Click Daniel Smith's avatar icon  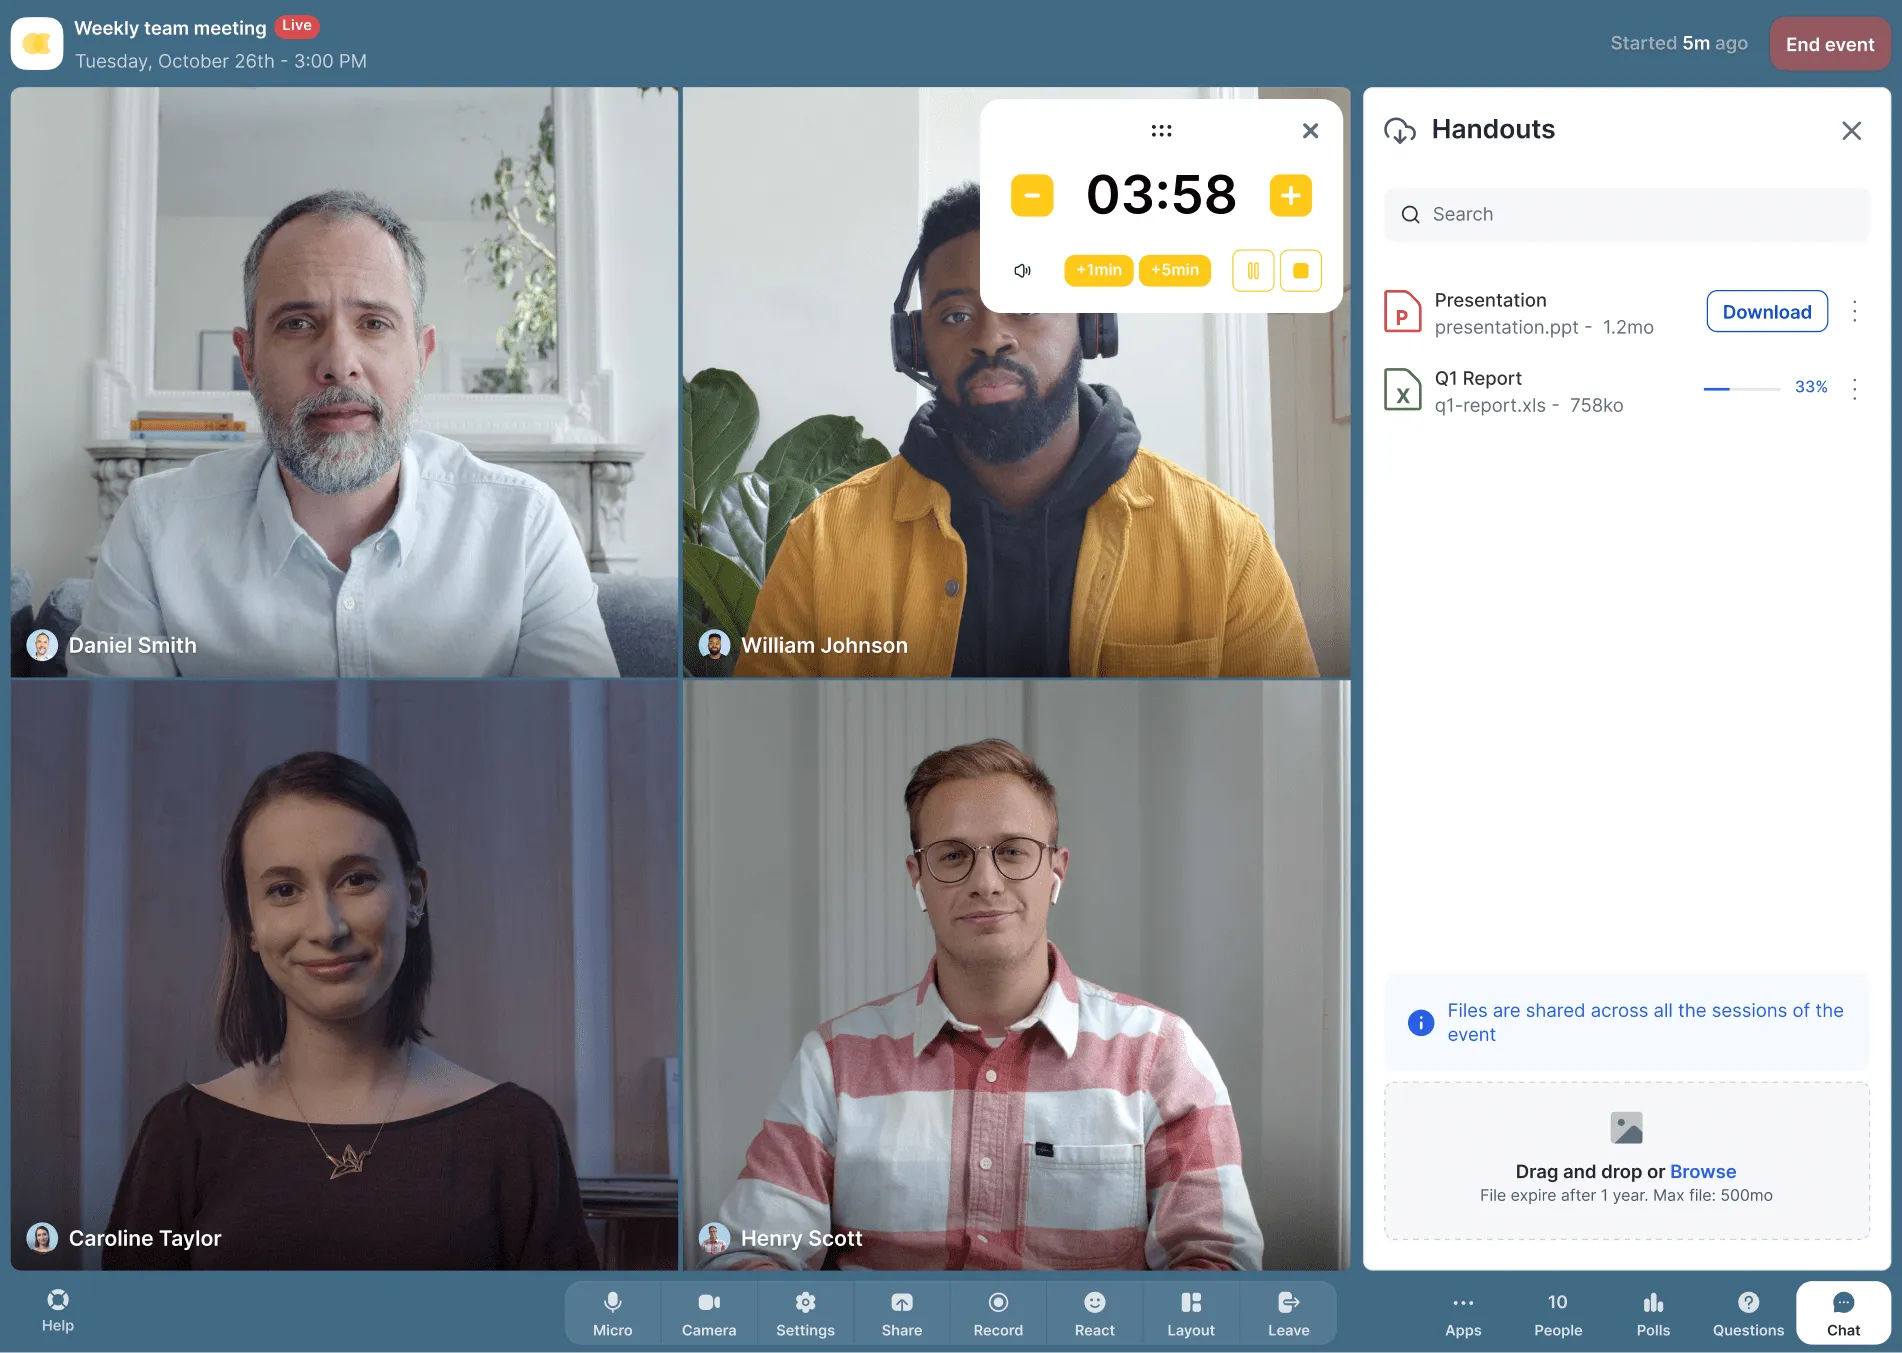tap(42, 645)
